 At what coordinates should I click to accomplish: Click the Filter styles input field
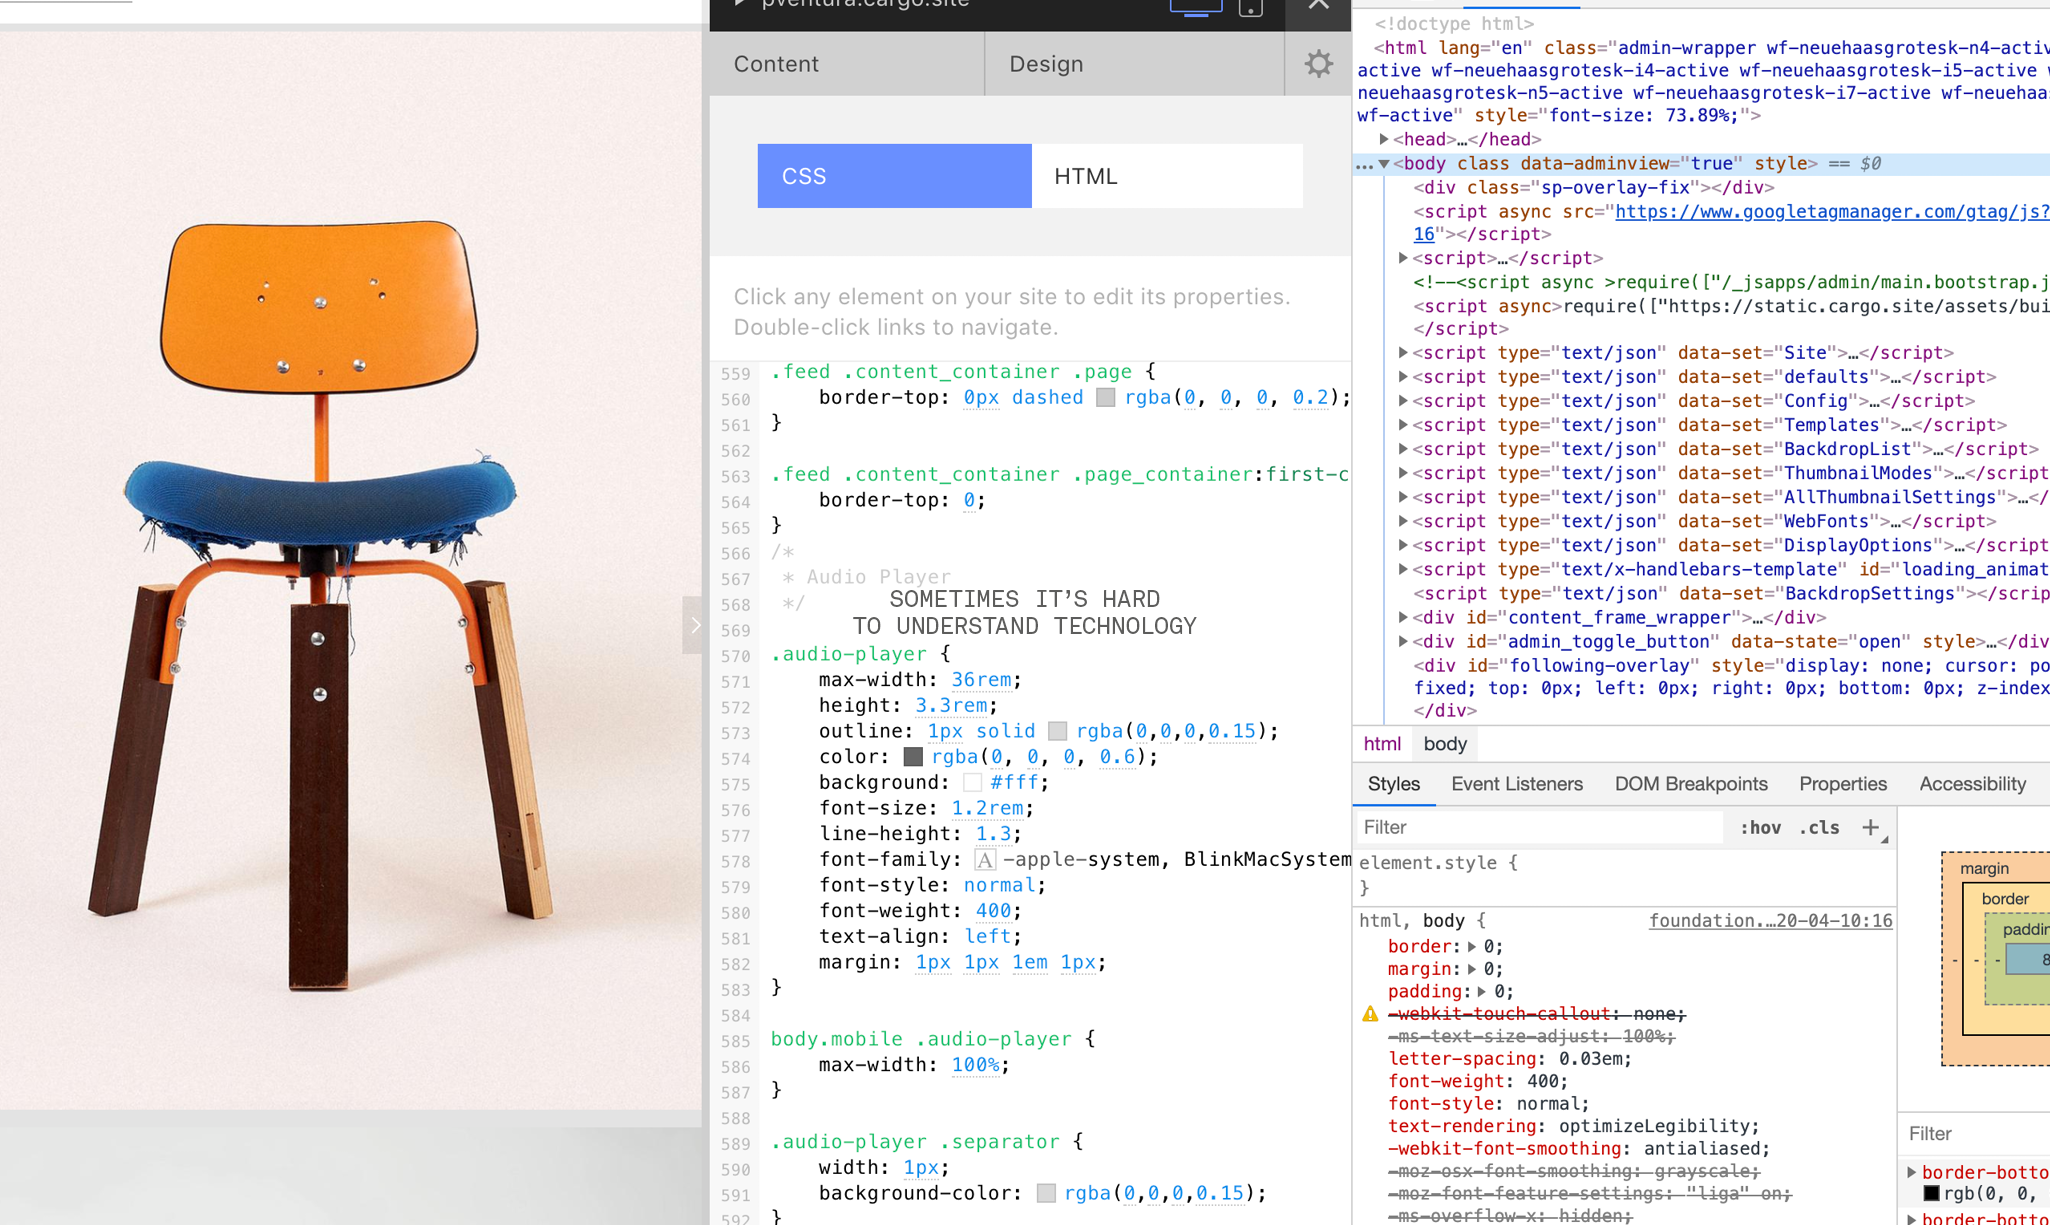[1540, 827]
